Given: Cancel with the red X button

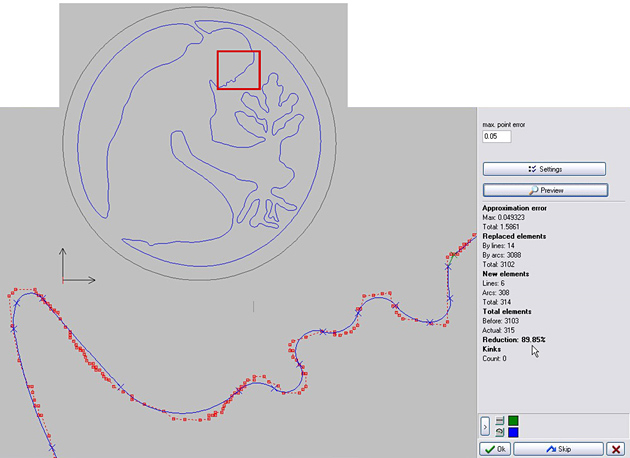Looking at the screenshot, I should point(616,449).
